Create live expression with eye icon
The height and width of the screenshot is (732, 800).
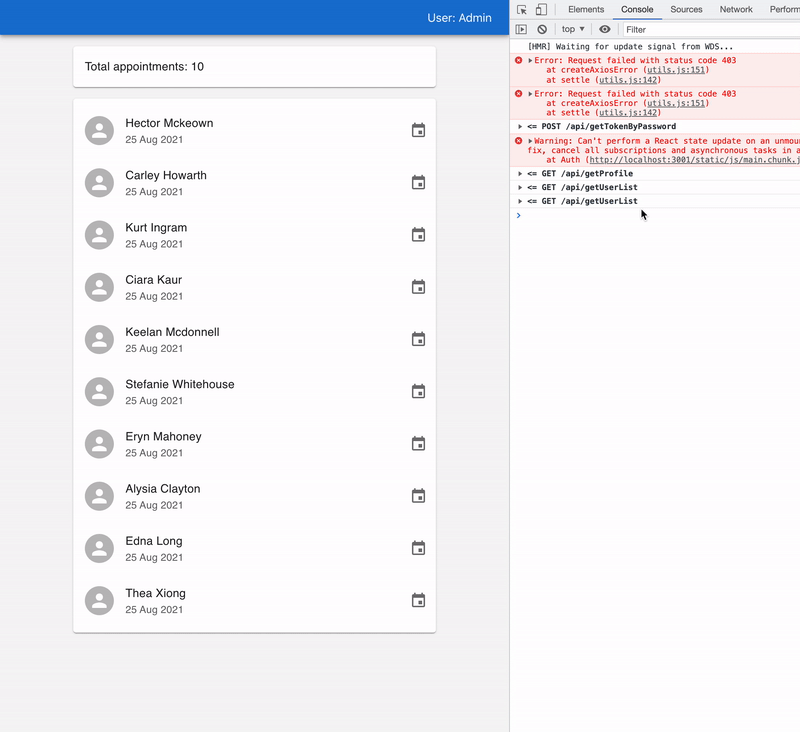(605, 30)
